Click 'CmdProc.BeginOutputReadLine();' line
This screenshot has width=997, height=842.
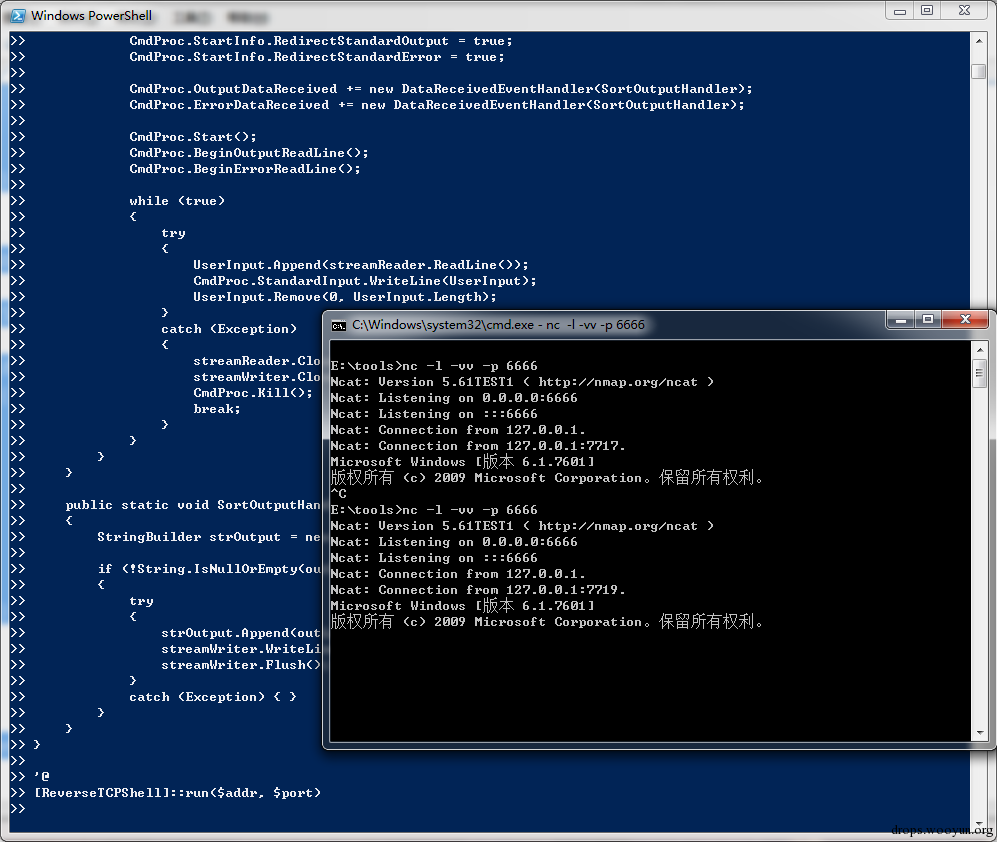(249, 153)
